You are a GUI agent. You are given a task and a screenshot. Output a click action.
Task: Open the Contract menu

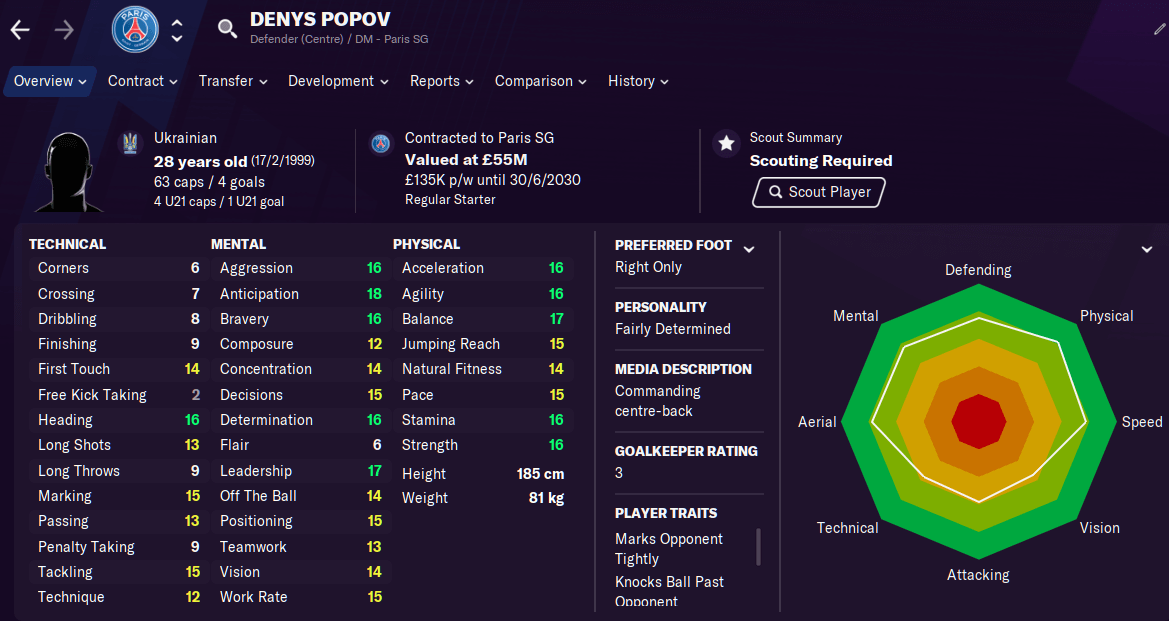click(142, 81)
